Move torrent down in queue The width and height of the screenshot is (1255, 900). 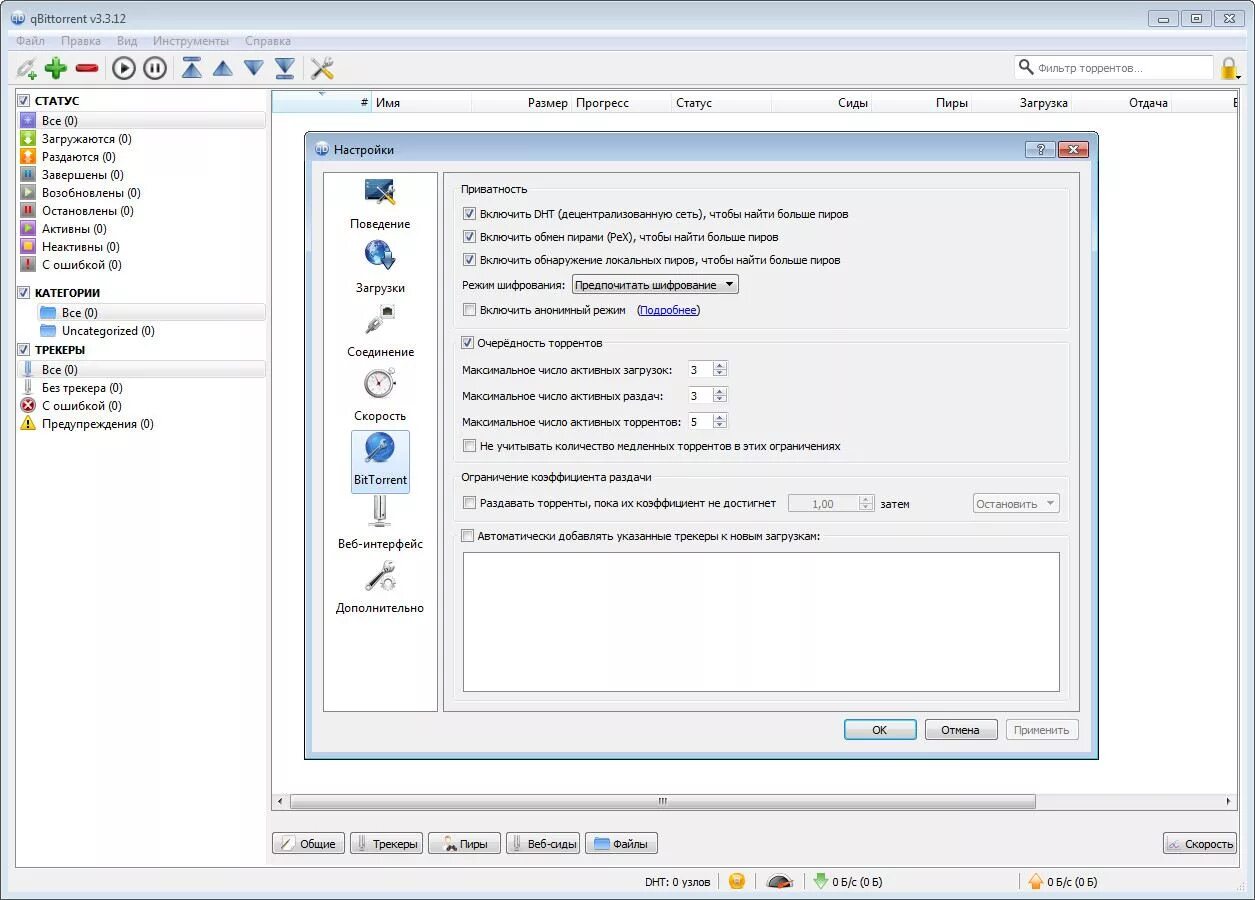tap(254, 68)
